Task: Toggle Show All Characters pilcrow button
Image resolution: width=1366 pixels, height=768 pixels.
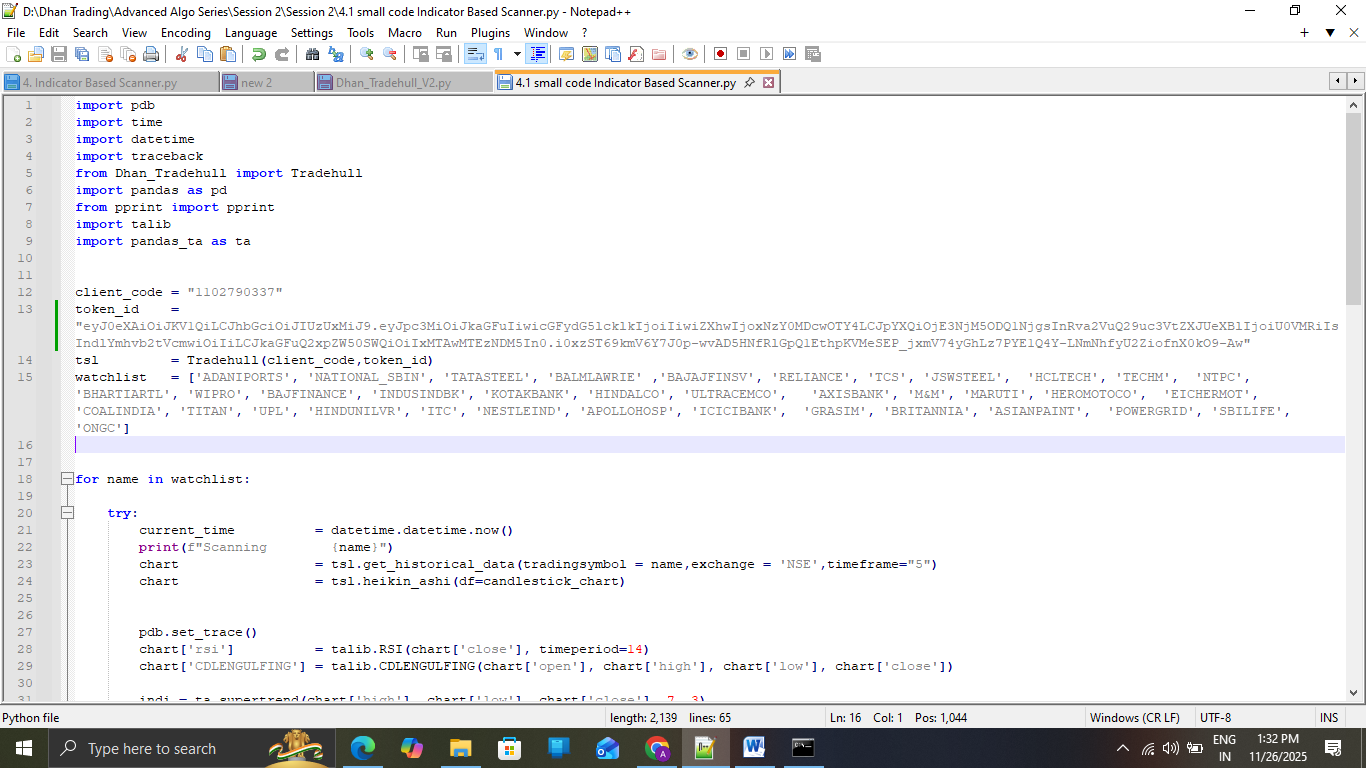Action: point(498,54)
